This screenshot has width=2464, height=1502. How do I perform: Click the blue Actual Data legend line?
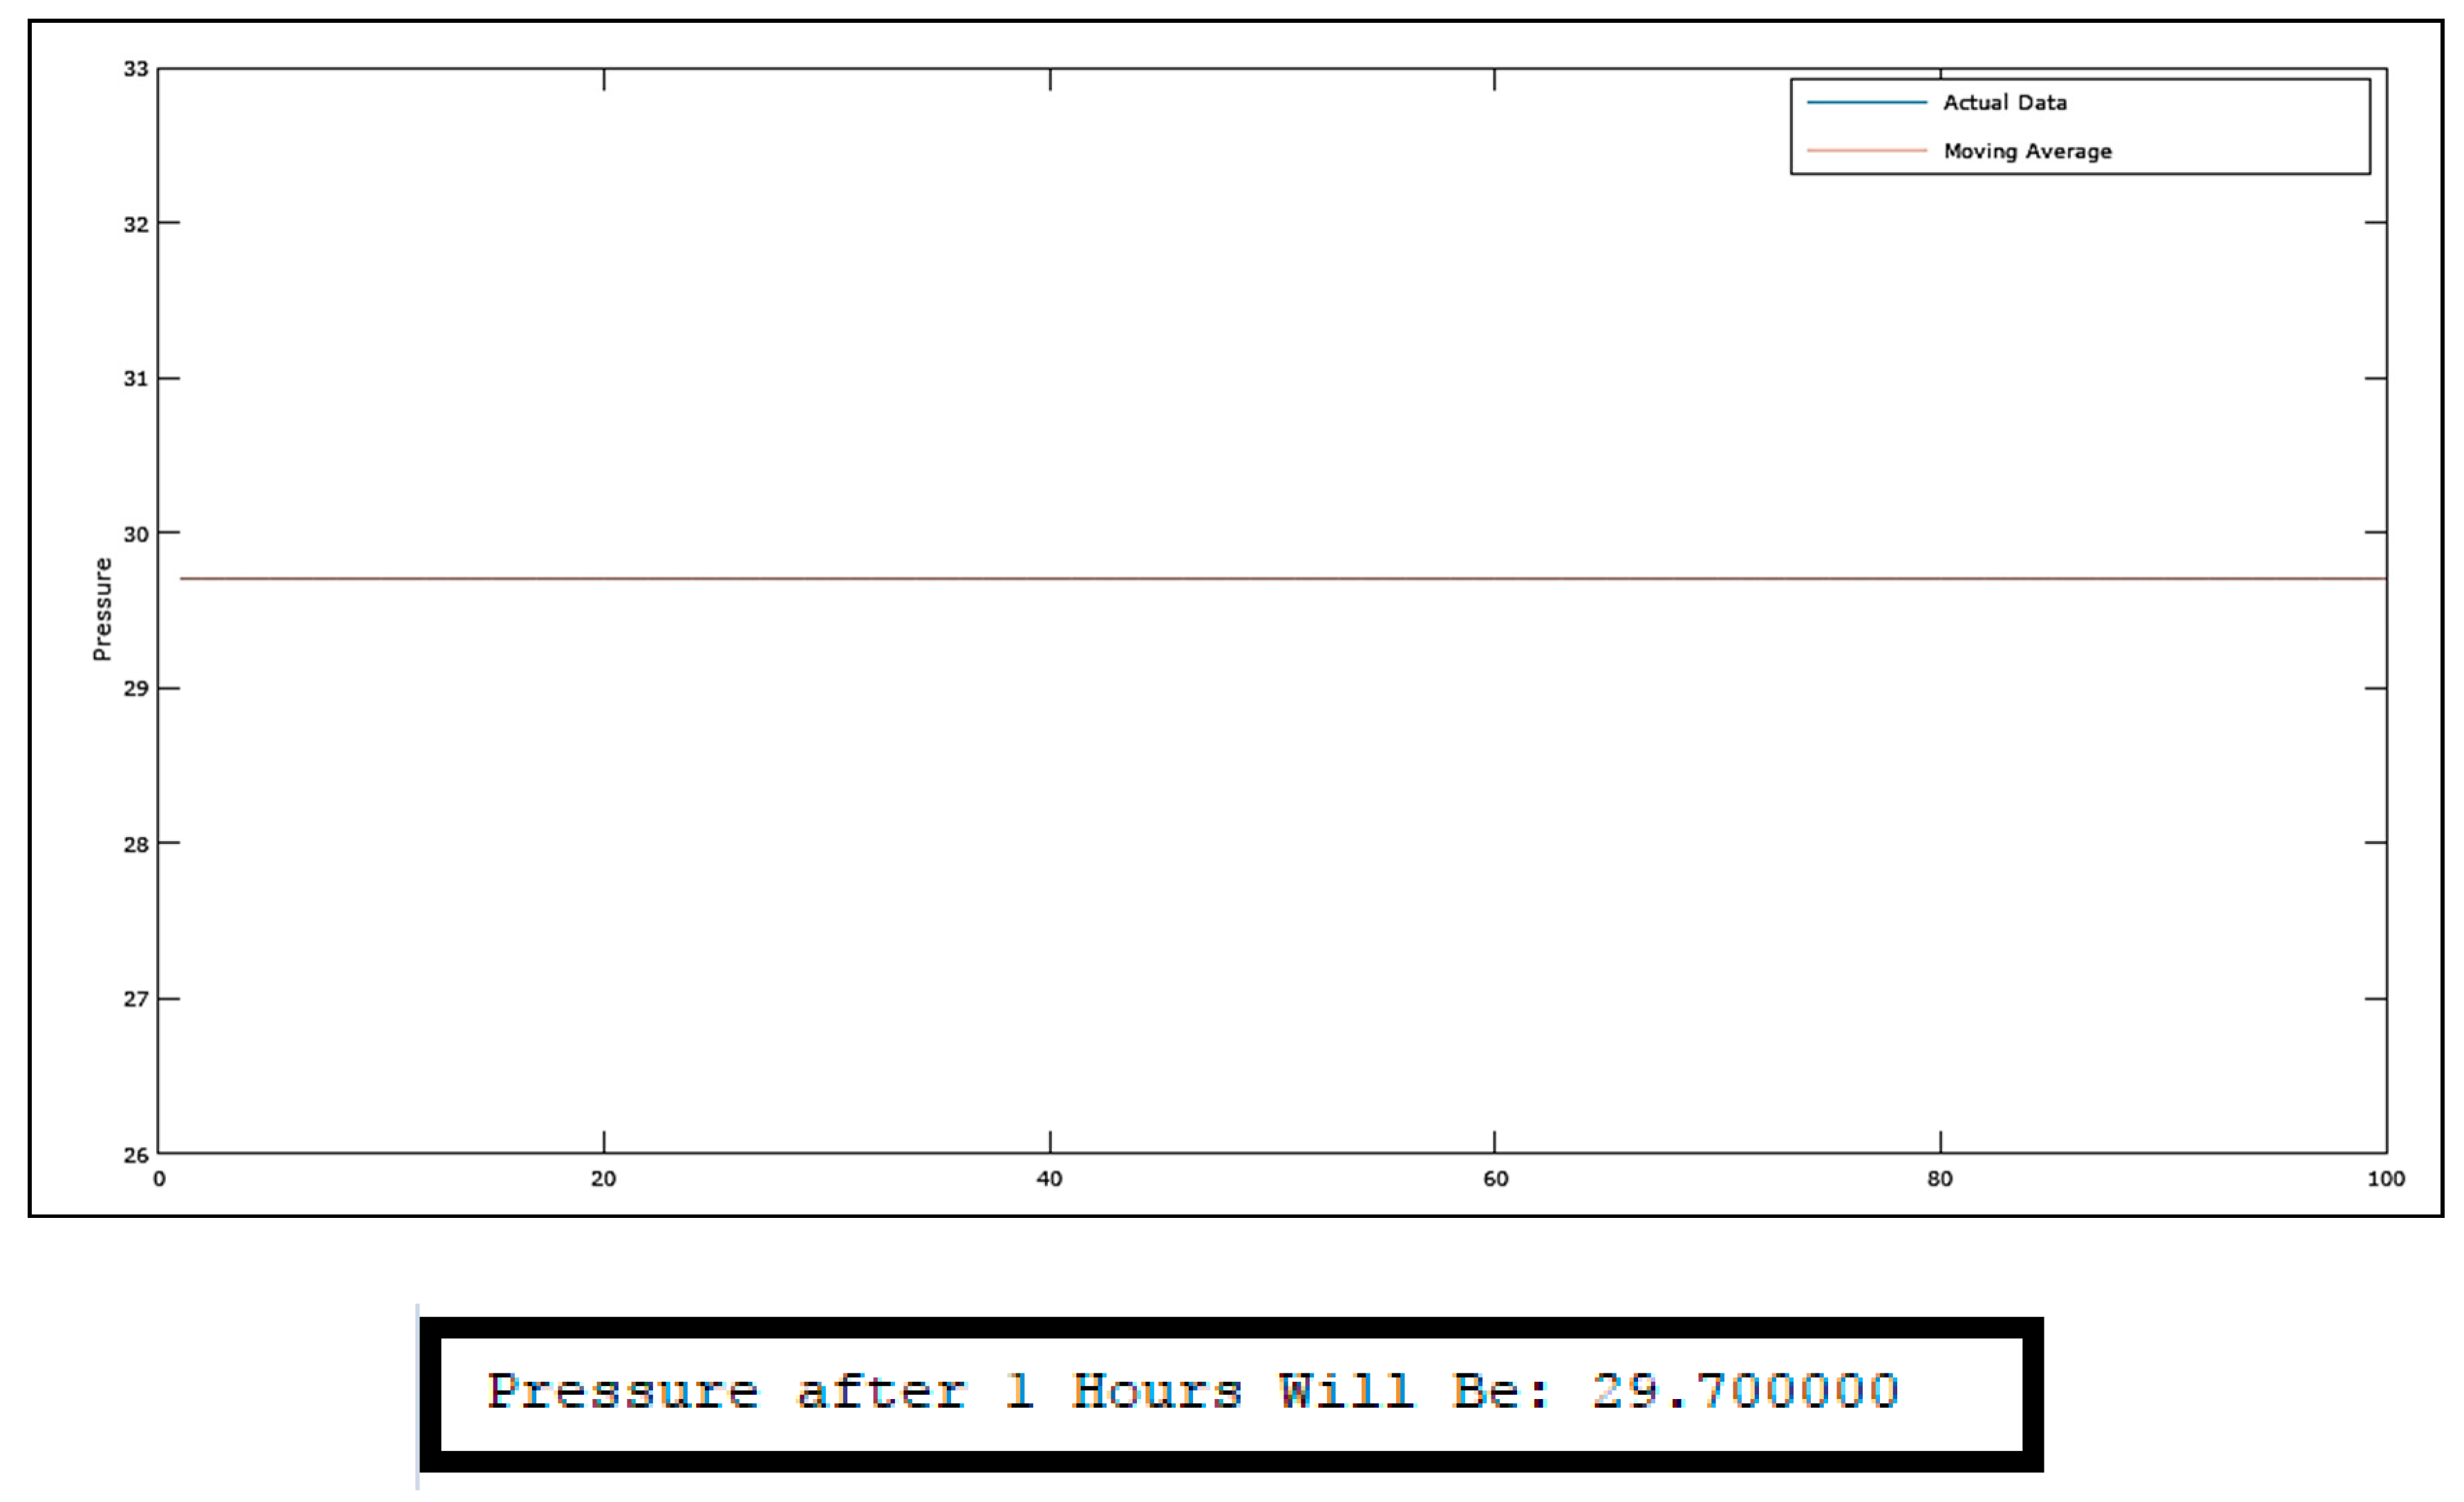point(1866,102)
